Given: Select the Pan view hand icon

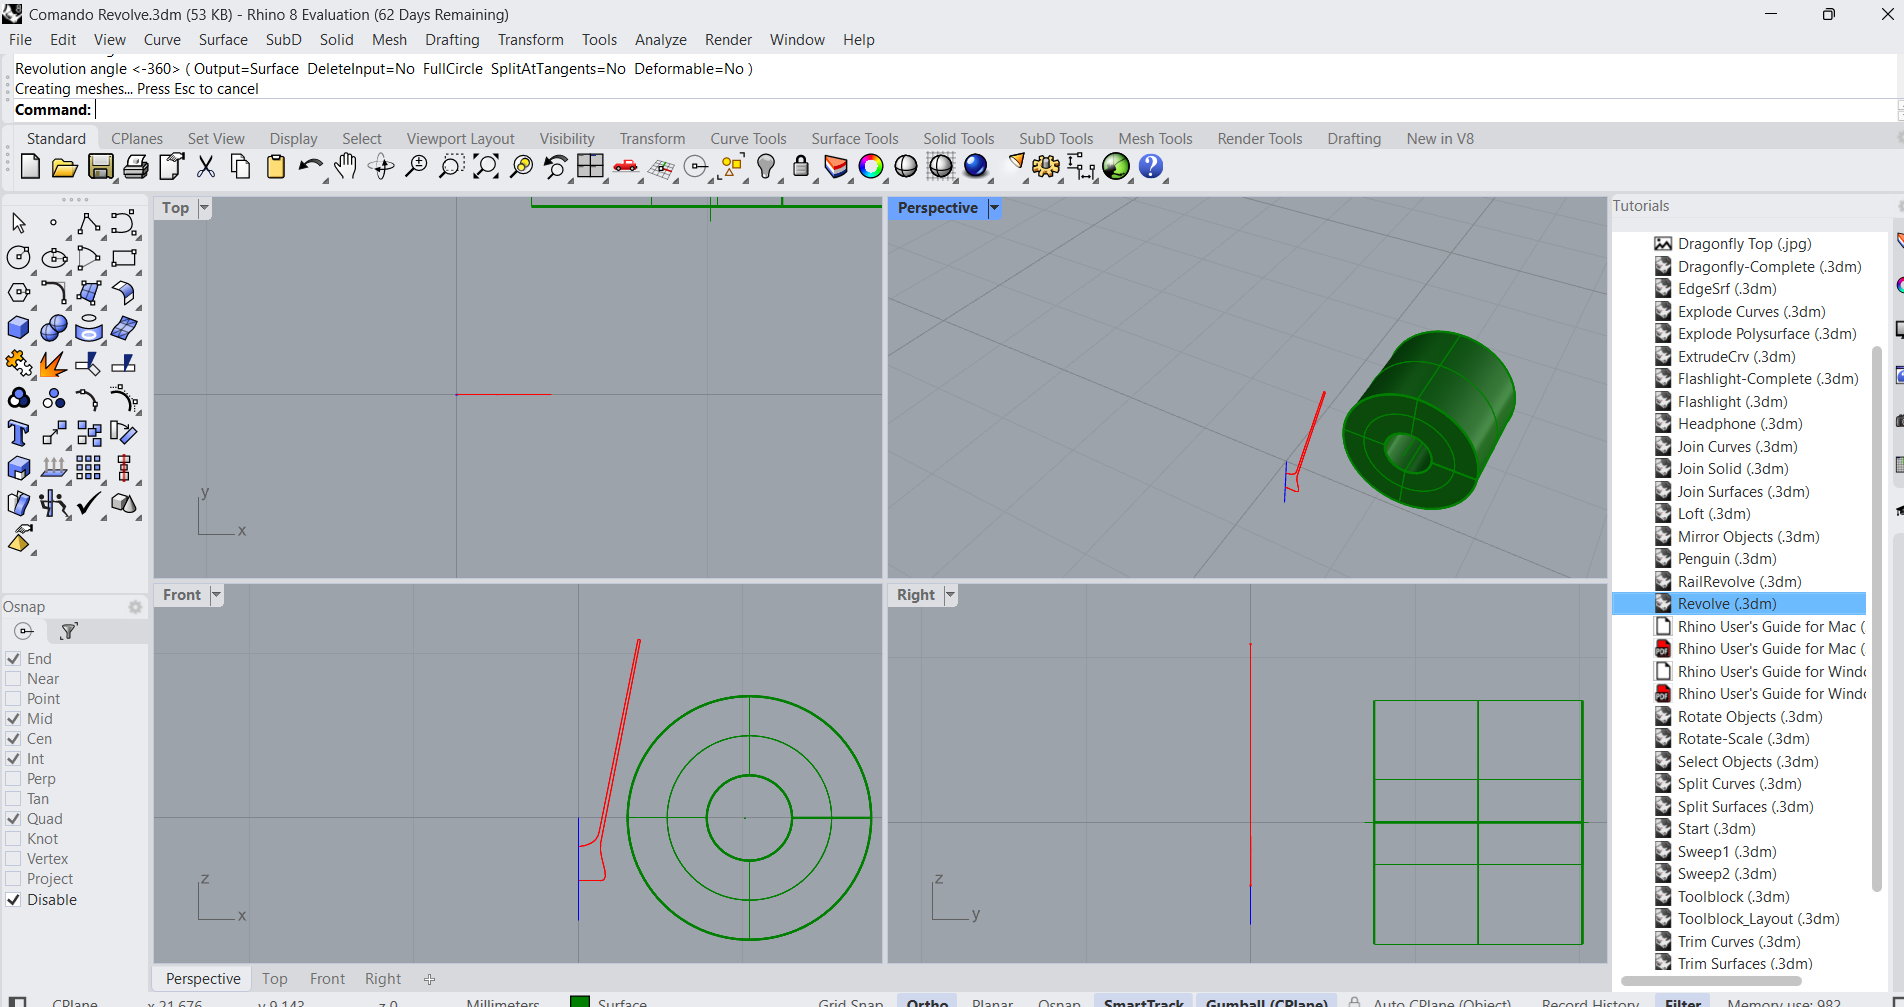Looking at the screenshot, I should (345, 167).
